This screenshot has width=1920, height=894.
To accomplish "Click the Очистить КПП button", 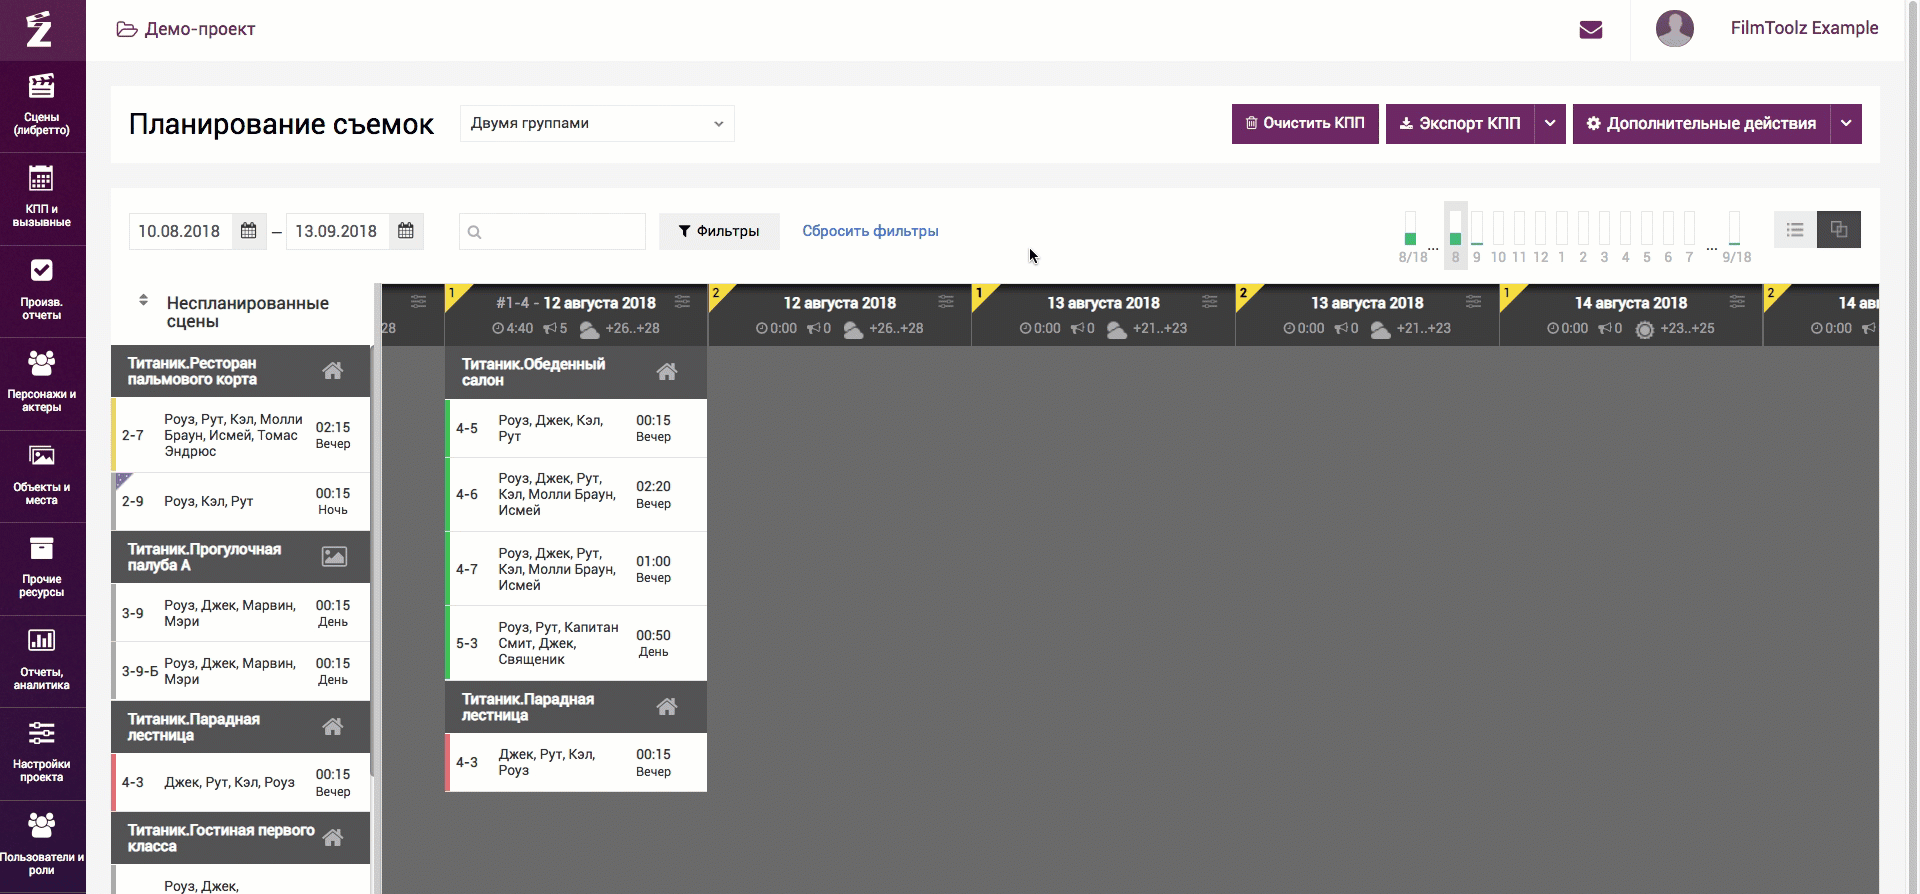I will (1305, 124).
